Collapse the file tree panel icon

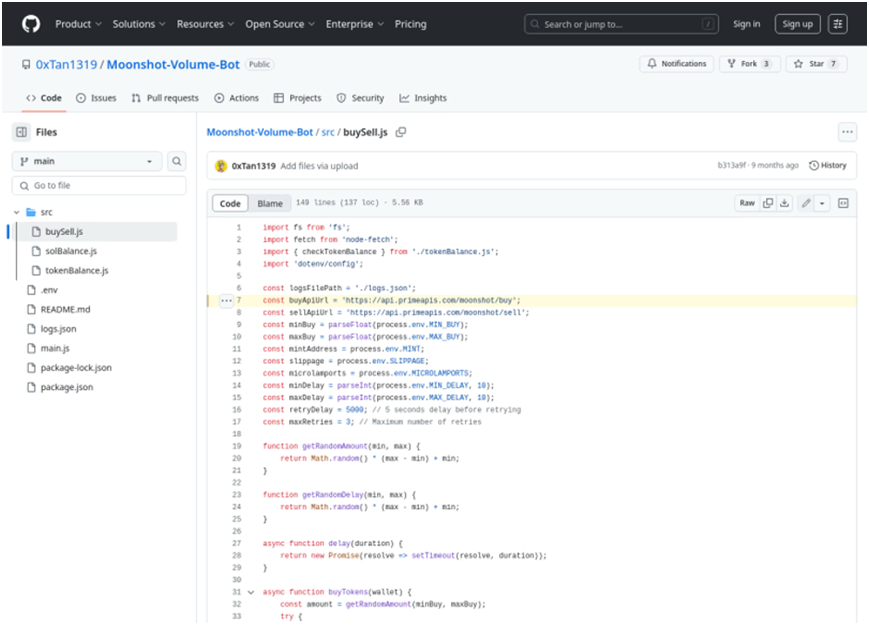point(22,132)
